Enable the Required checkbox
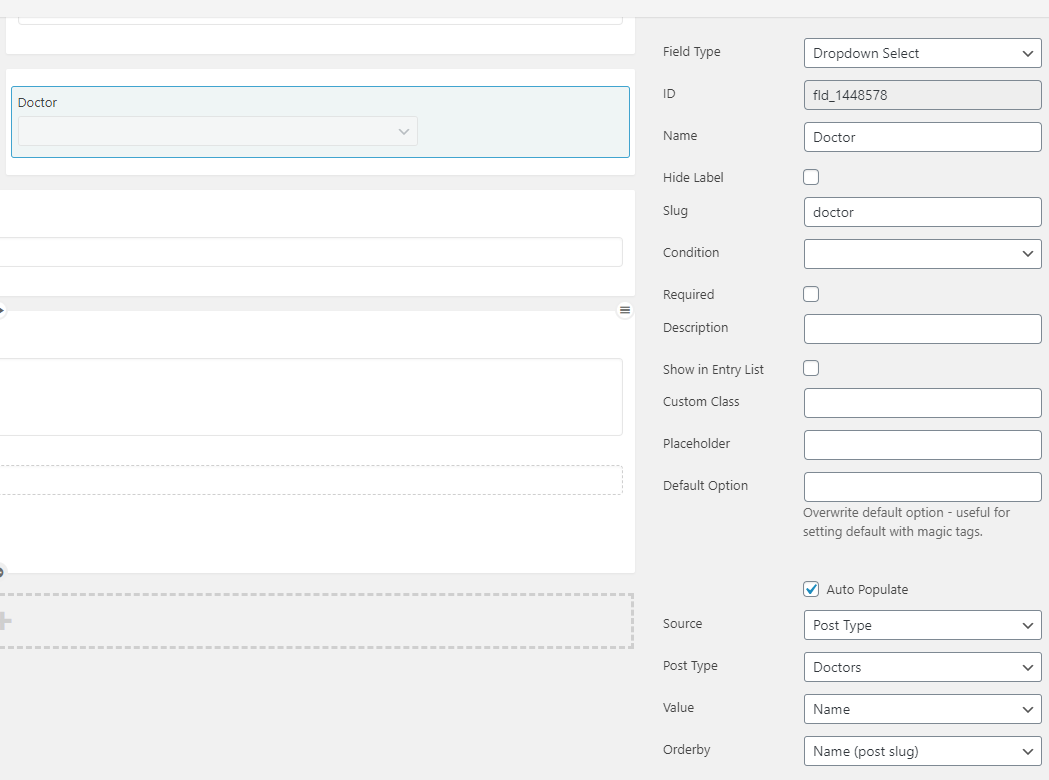This screenshot has height=780, width=1049. click(x=811, y=294)
